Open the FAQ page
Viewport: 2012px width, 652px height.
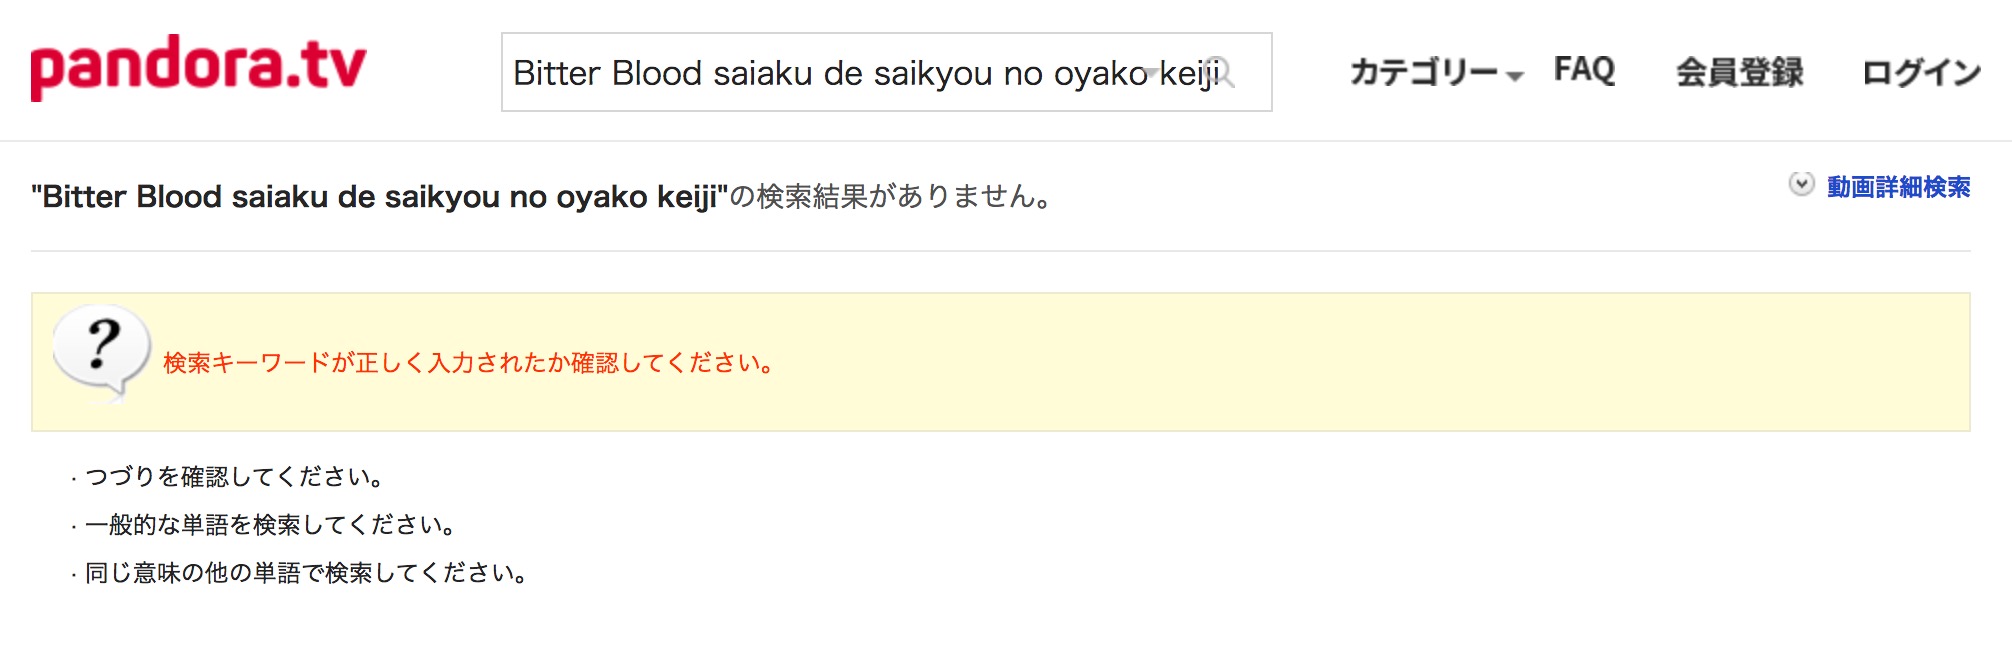(1584, 70)
